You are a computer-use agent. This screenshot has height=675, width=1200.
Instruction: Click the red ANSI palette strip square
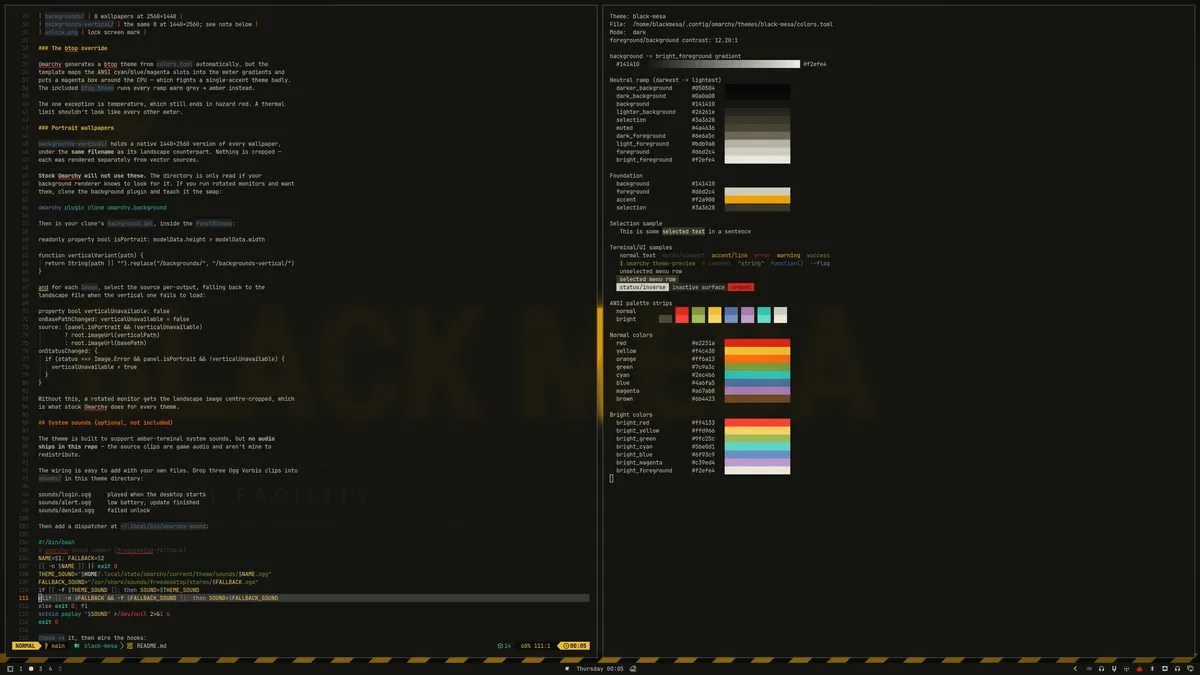682,315
